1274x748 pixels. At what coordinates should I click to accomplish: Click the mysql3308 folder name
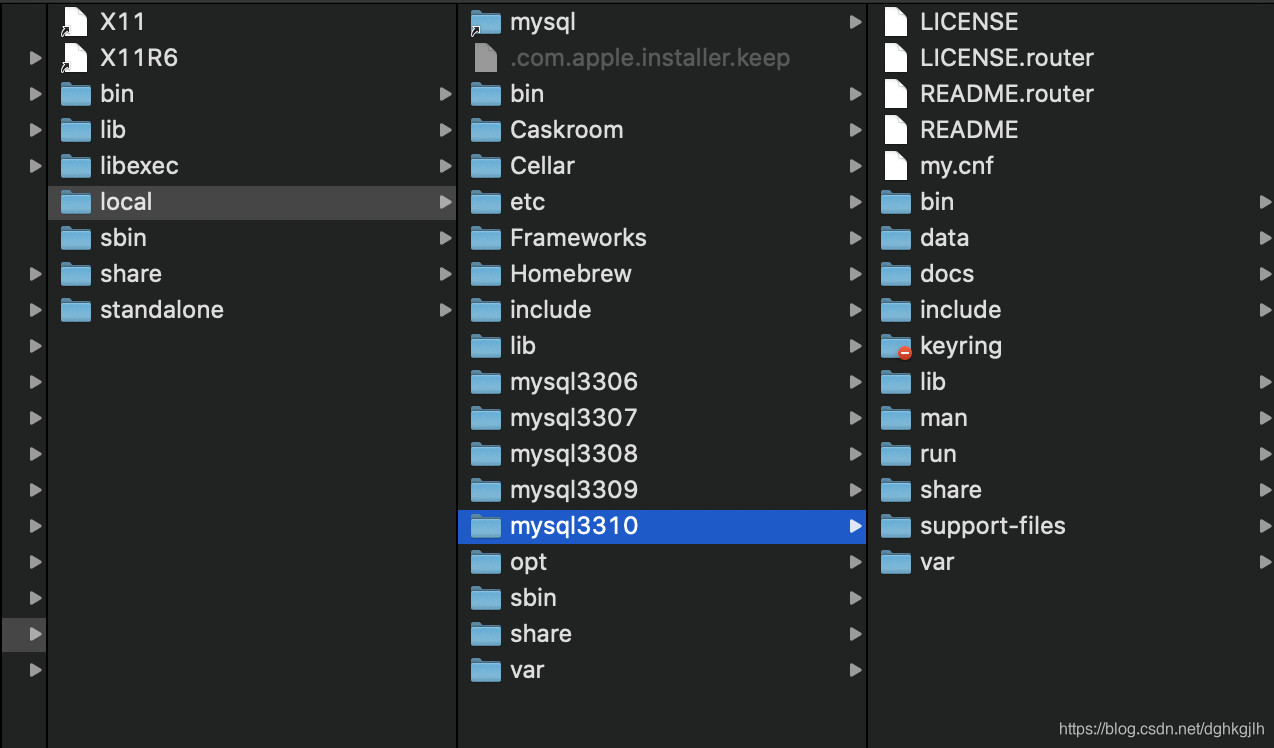click(574, 454)
